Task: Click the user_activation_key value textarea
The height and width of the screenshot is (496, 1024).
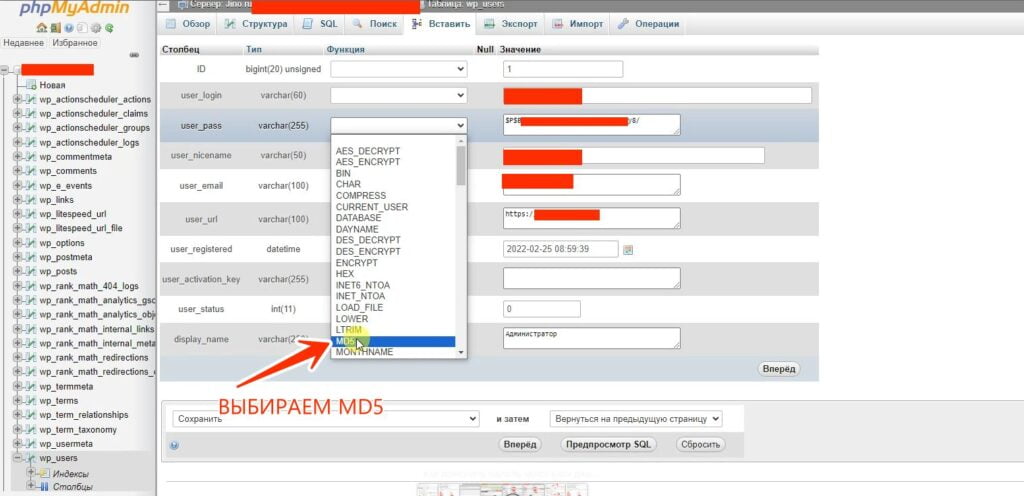Action: point(592,278)
